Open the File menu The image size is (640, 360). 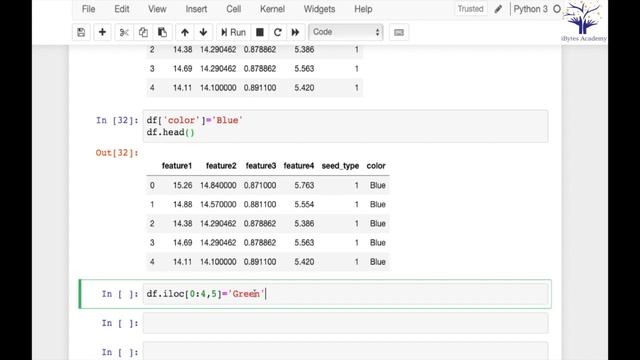click(x=88, y=9)
